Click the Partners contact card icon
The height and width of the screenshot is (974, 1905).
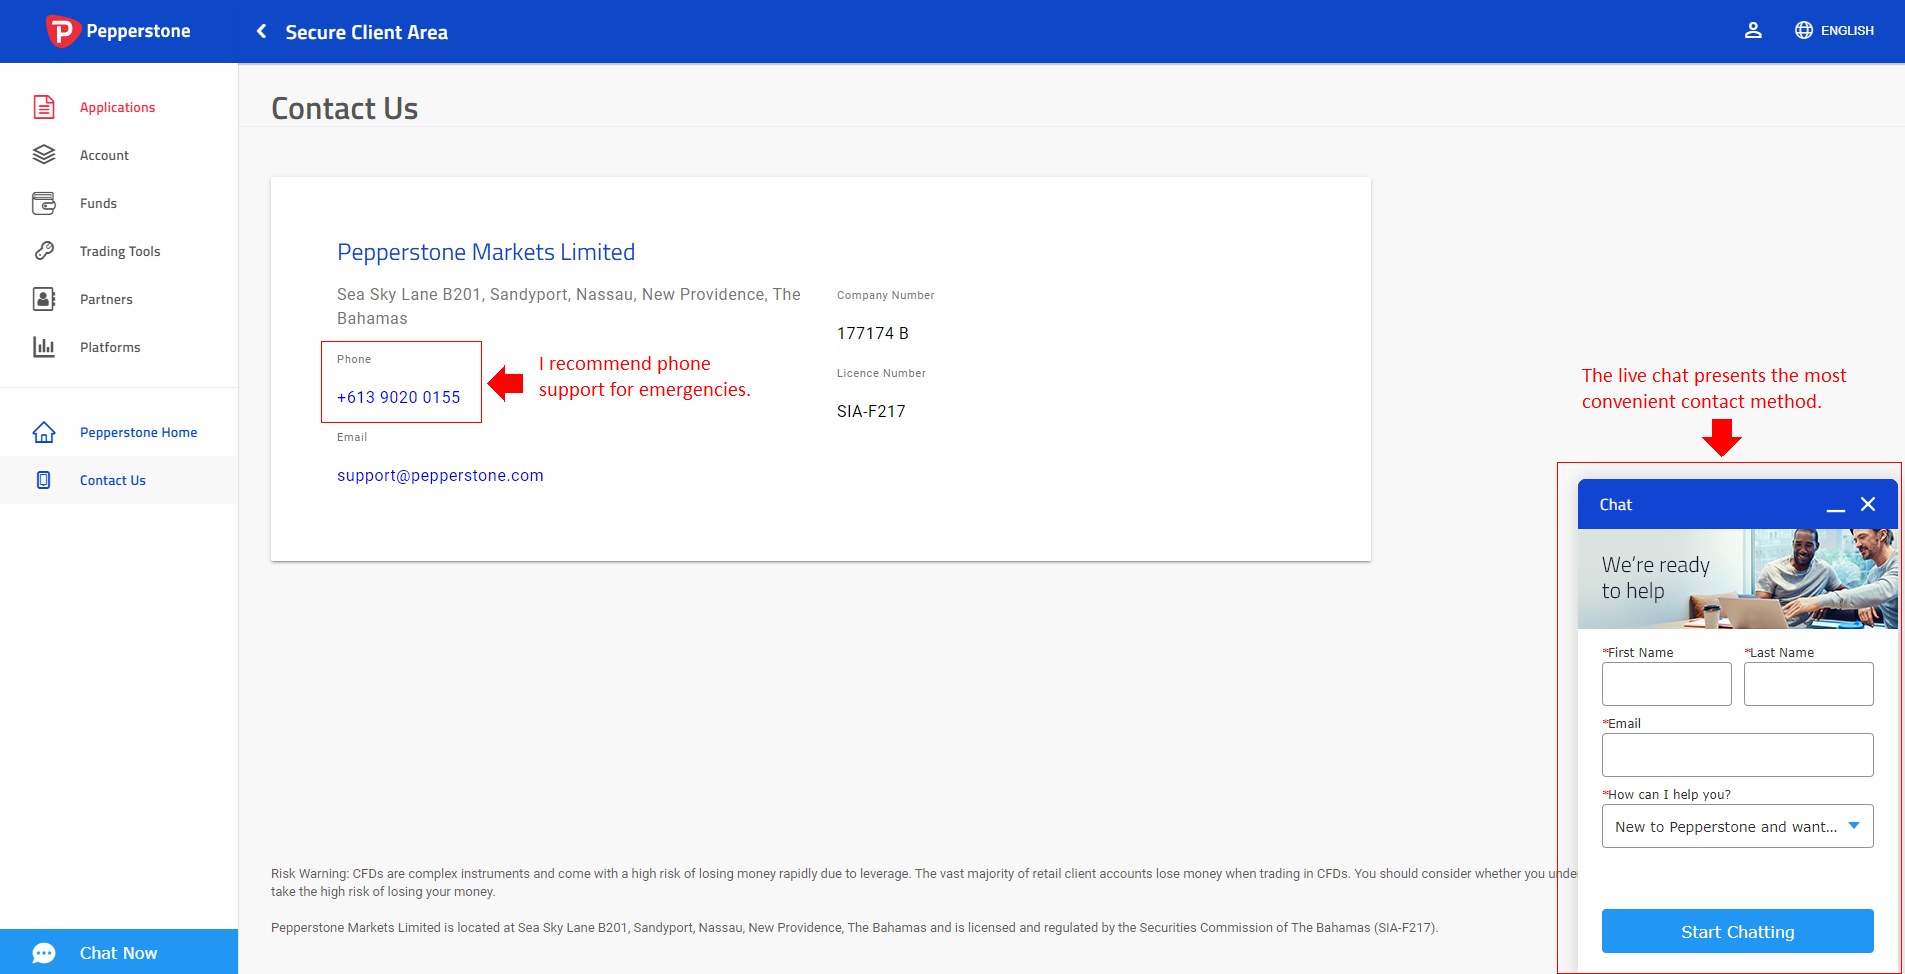click(x=44, y=299)
